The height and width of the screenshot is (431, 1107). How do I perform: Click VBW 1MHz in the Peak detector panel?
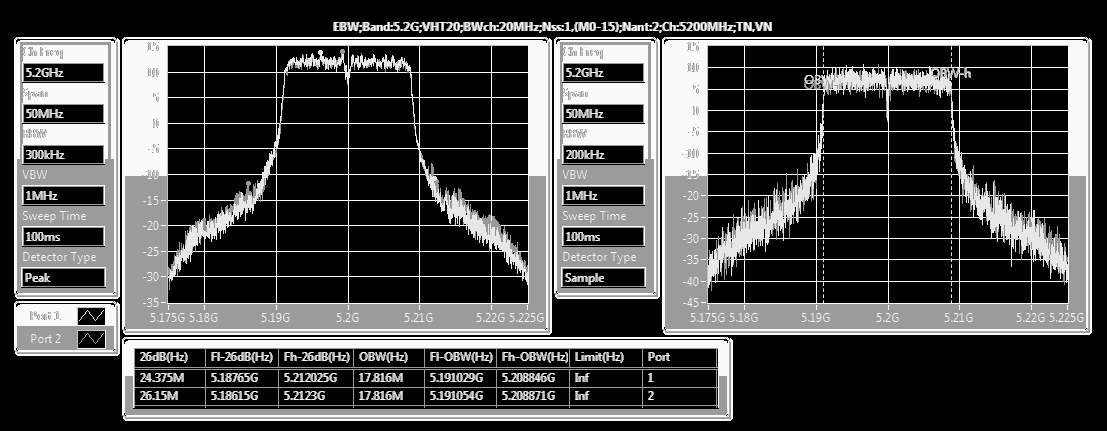[64, 196]
